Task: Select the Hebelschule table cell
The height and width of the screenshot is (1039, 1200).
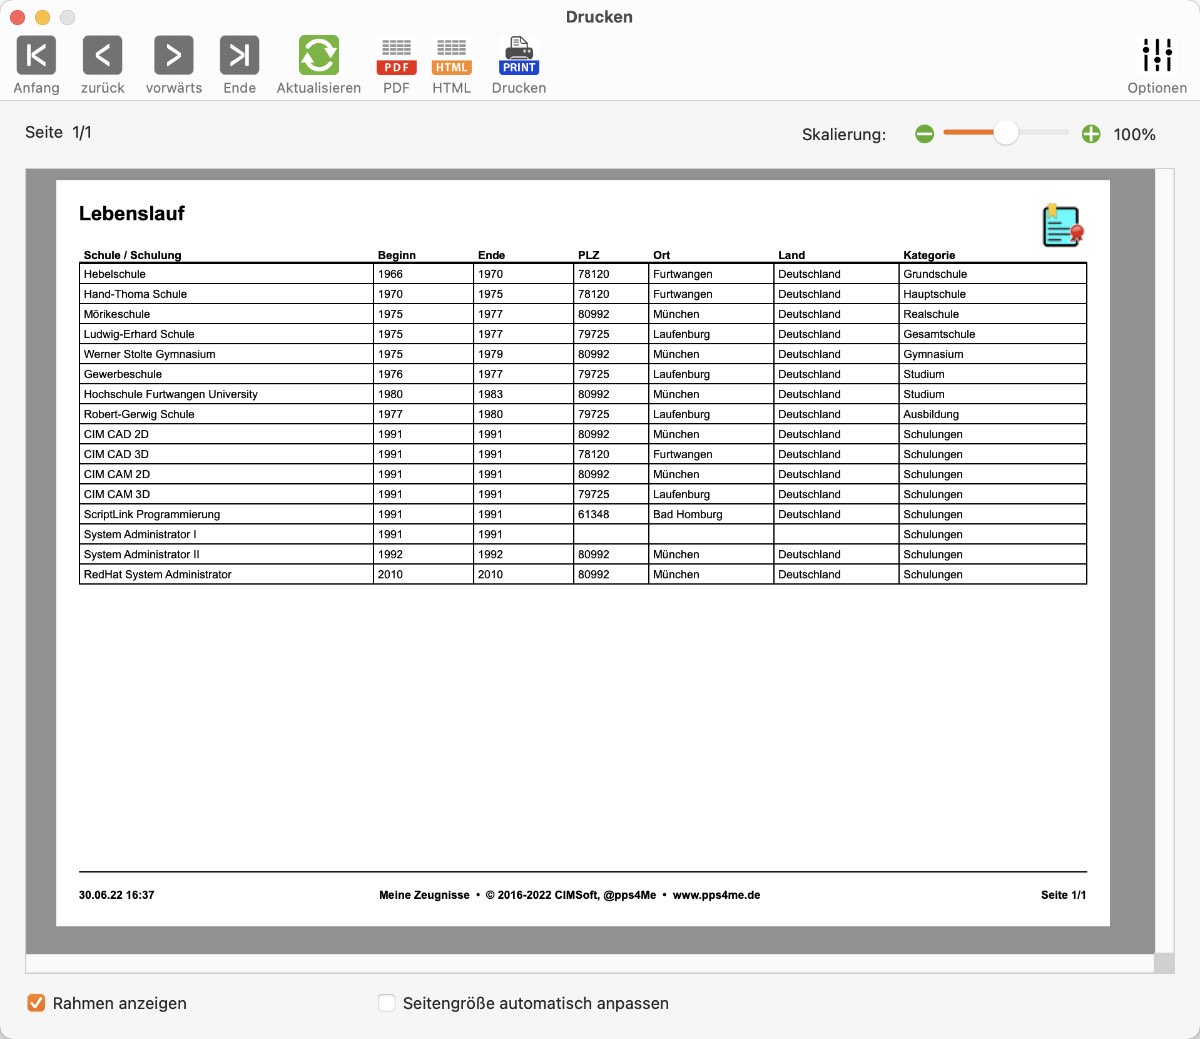Action: [226, 274]
